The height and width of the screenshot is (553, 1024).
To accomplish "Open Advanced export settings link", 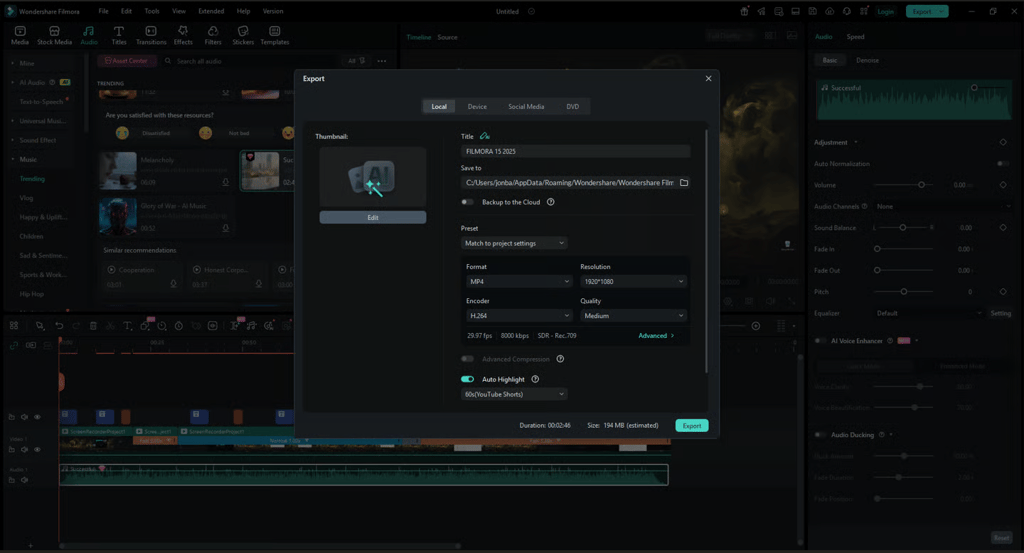I will click(656, 336).
